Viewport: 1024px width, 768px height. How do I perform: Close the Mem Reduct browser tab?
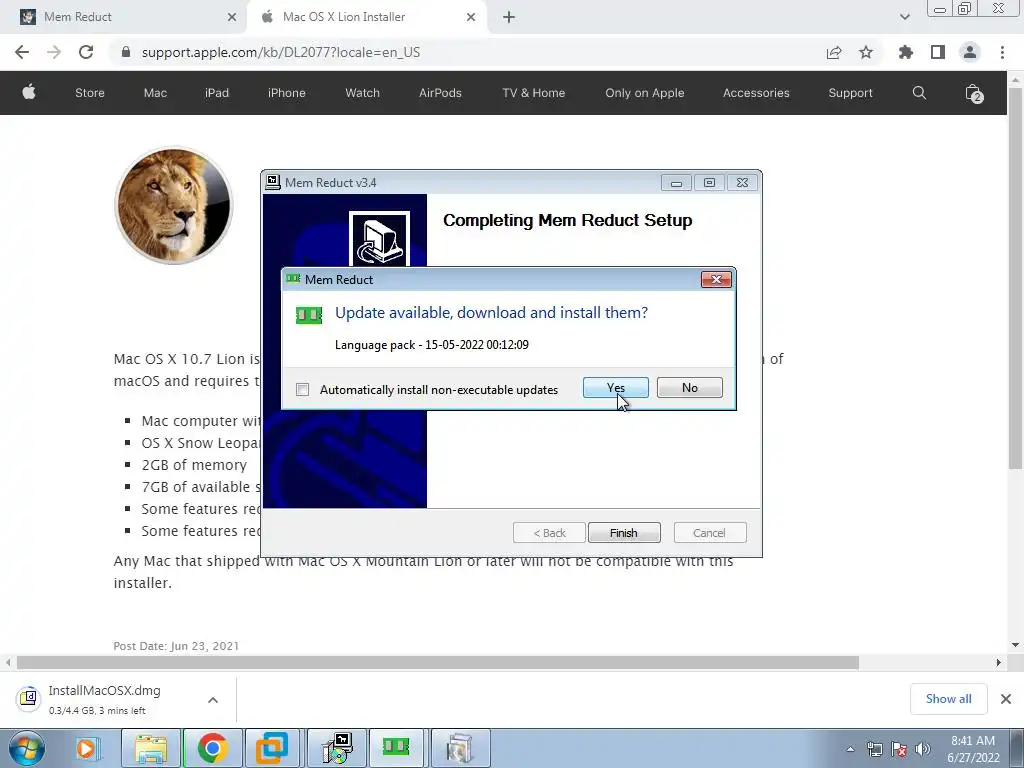(x=232, y=18)
